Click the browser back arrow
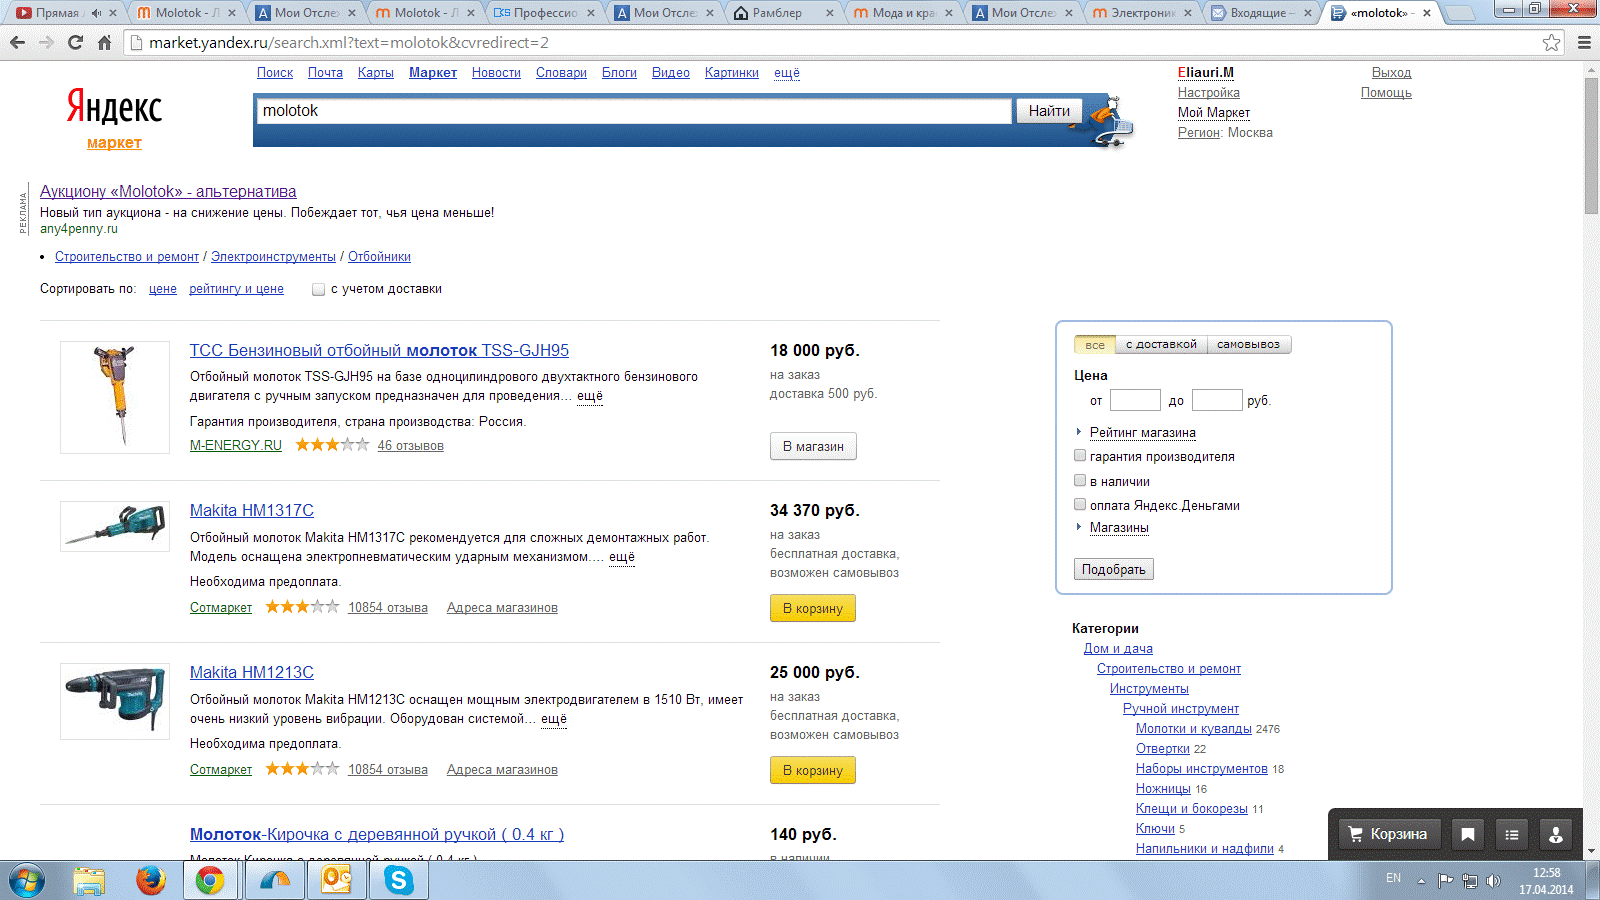Screen dimensions: 1600x900 (17, 43)
